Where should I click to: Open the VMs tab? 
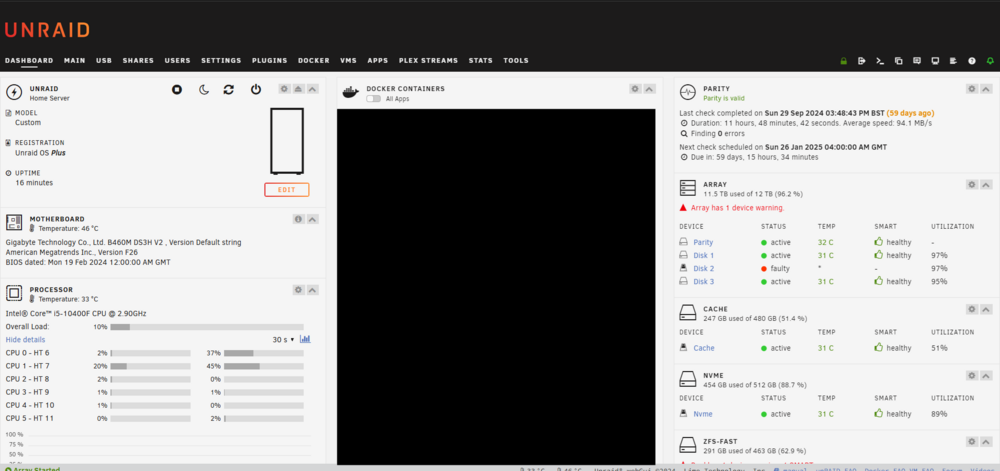[x=348, y=61]
